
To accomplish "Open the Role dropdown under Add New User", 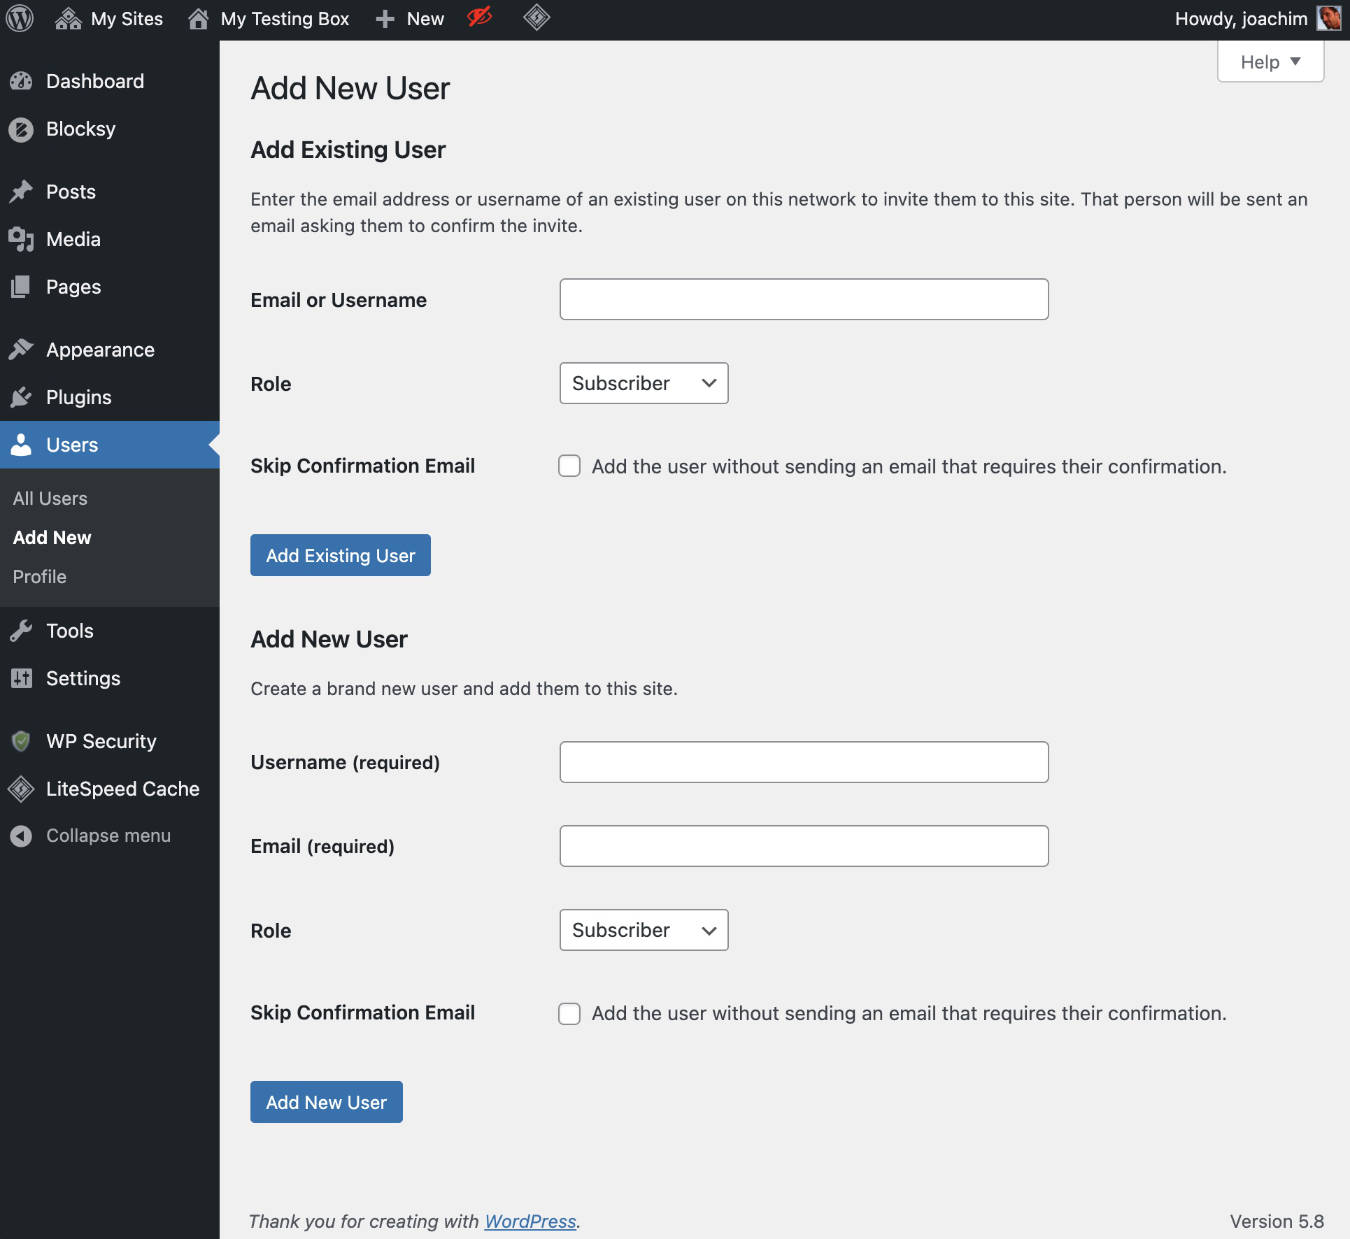I will pos(643,930).
